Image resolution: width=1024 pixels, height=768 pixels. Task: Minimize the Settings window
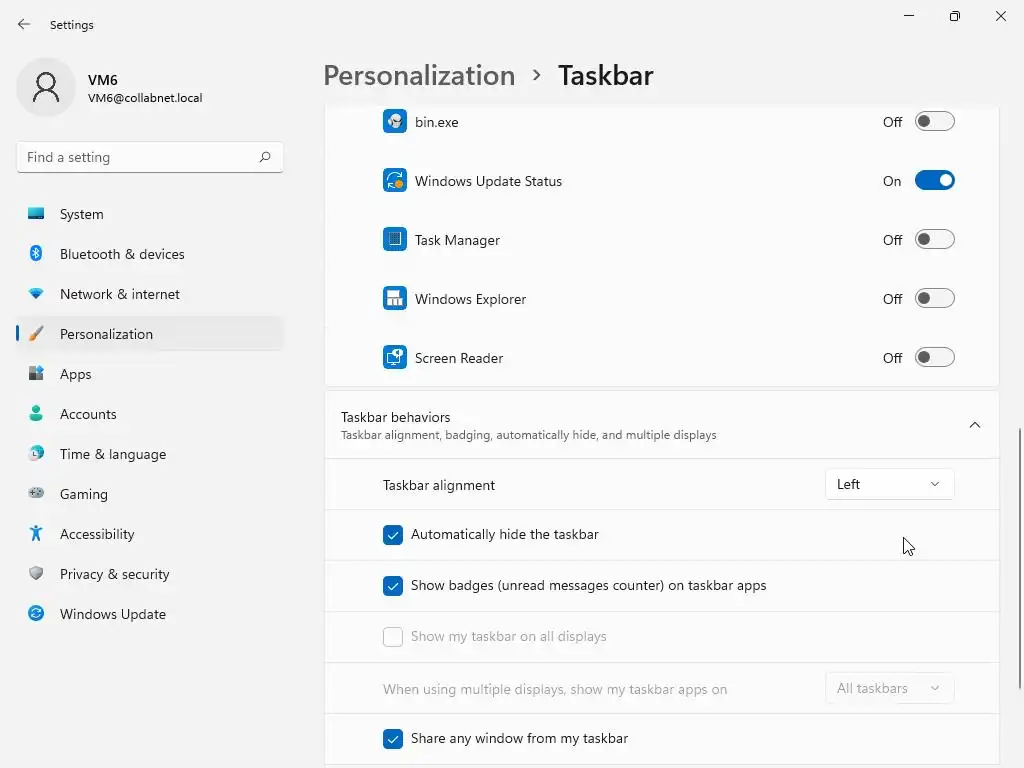click(x=908, y=16)
